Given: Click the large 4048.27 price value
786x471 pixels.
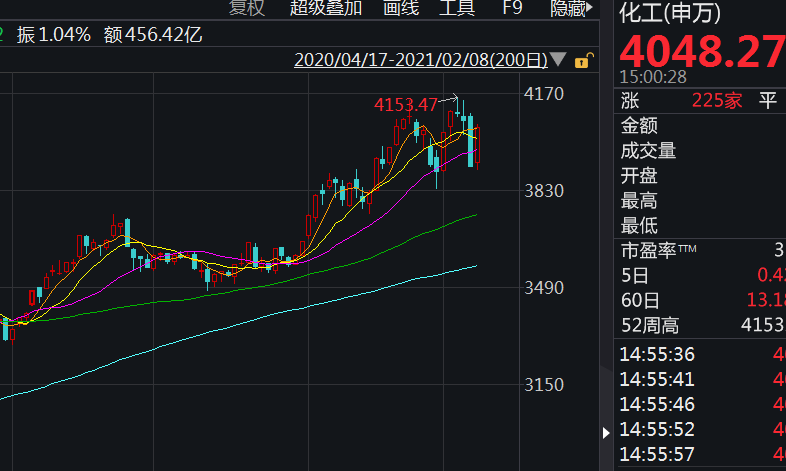Looking at the screenshot, I should (x=702, y=49).
